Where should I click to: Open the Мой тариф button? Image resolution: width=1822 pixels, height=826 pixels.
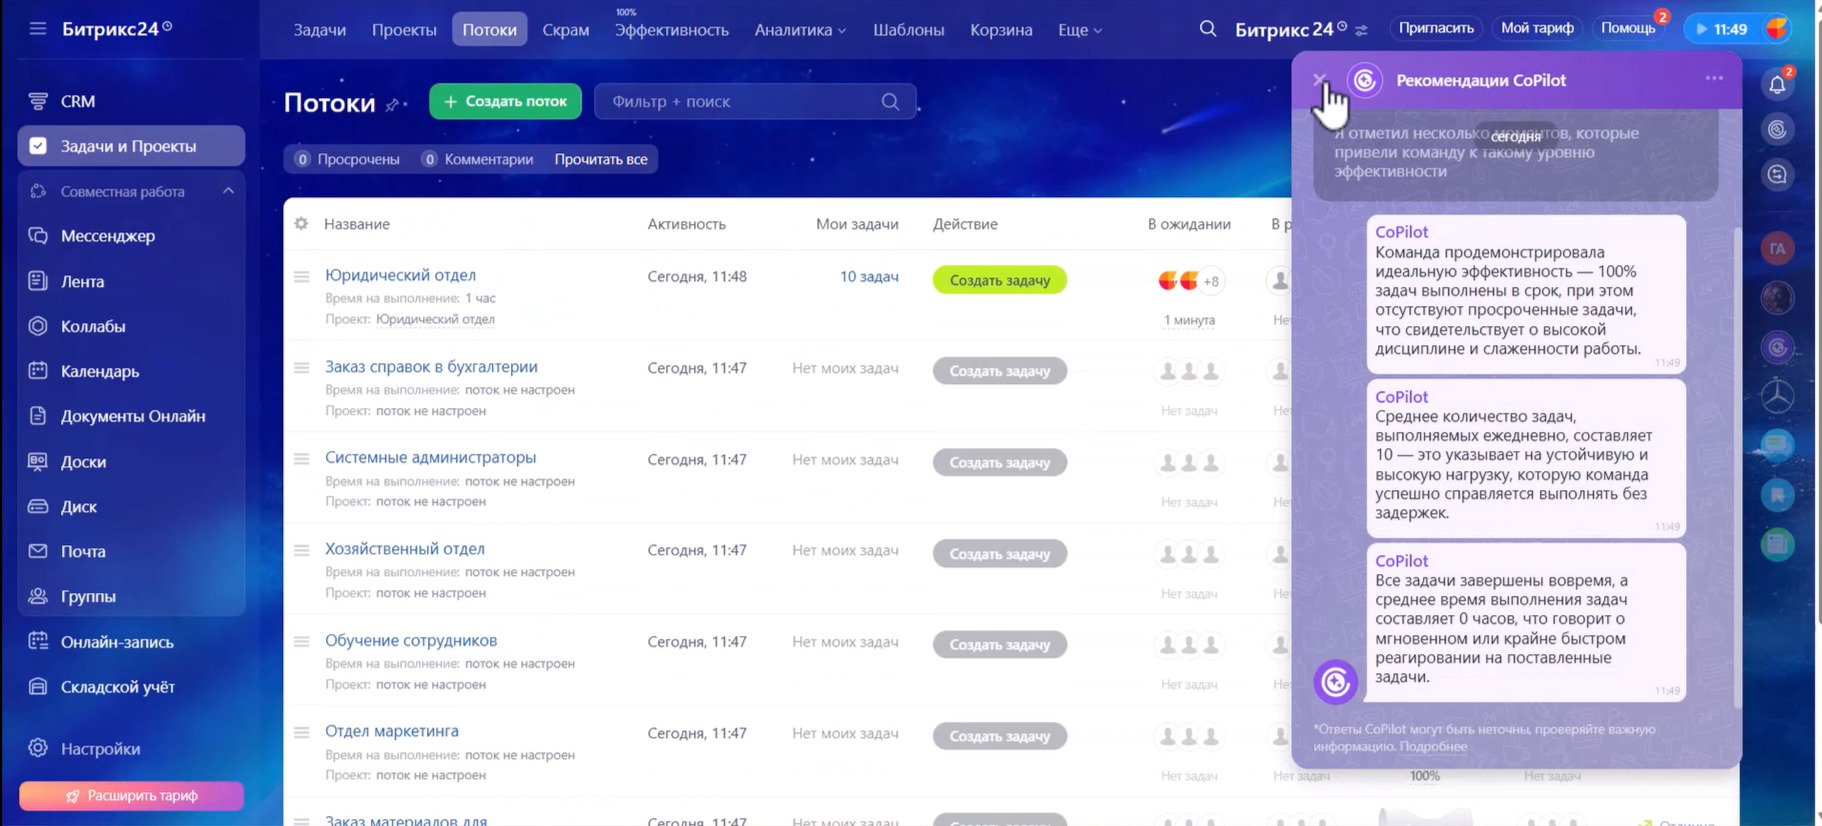pos(1537,28)
